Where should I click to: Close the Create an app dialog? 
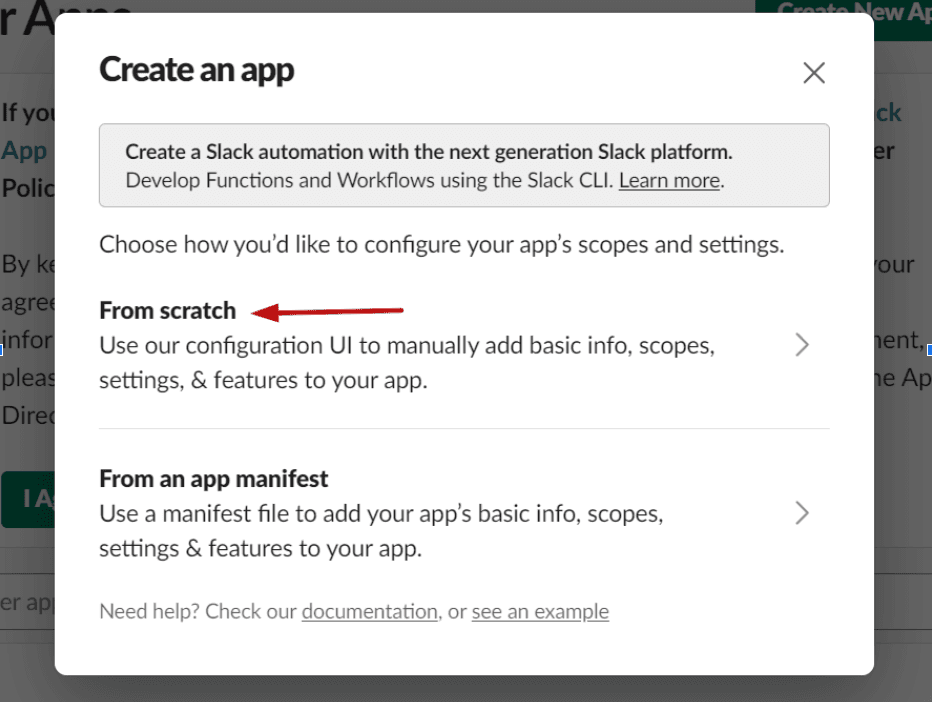click(814, 73)
